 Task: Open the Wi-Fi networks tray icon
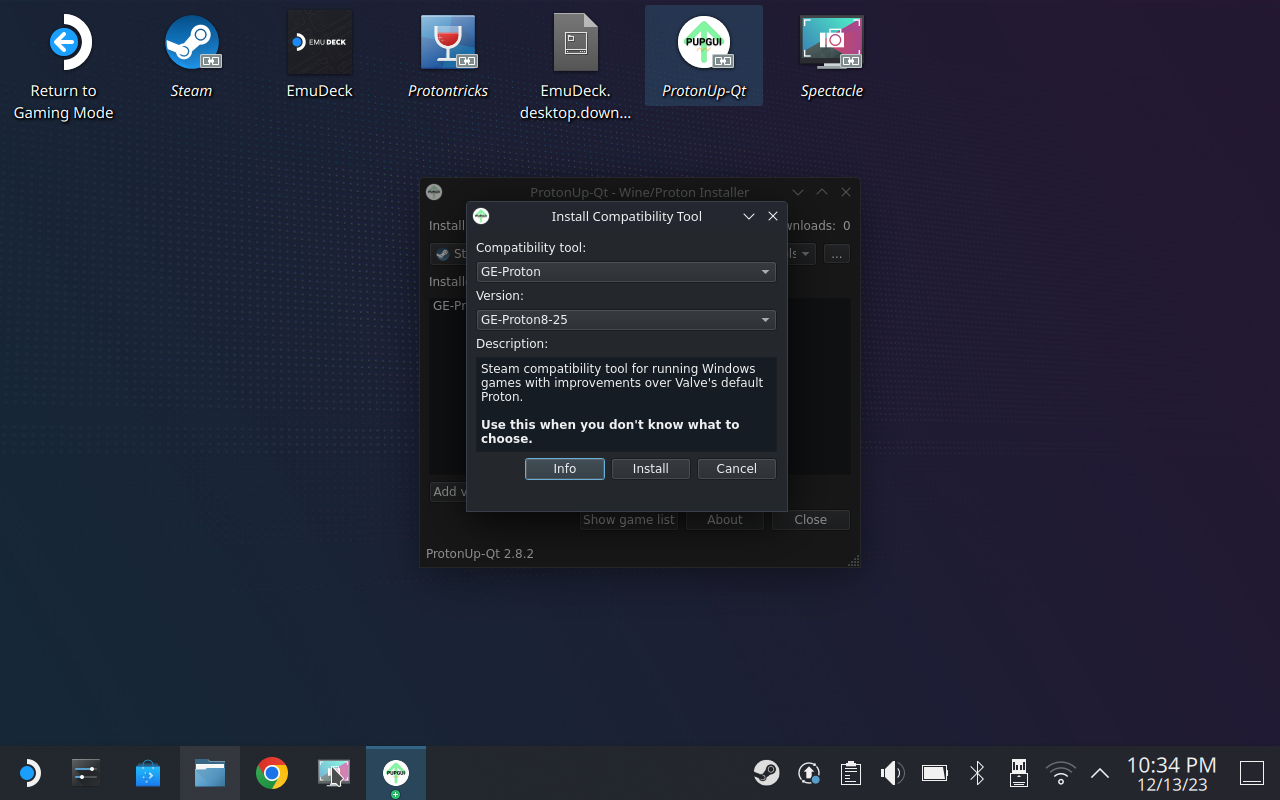(x=1060, y=772)
